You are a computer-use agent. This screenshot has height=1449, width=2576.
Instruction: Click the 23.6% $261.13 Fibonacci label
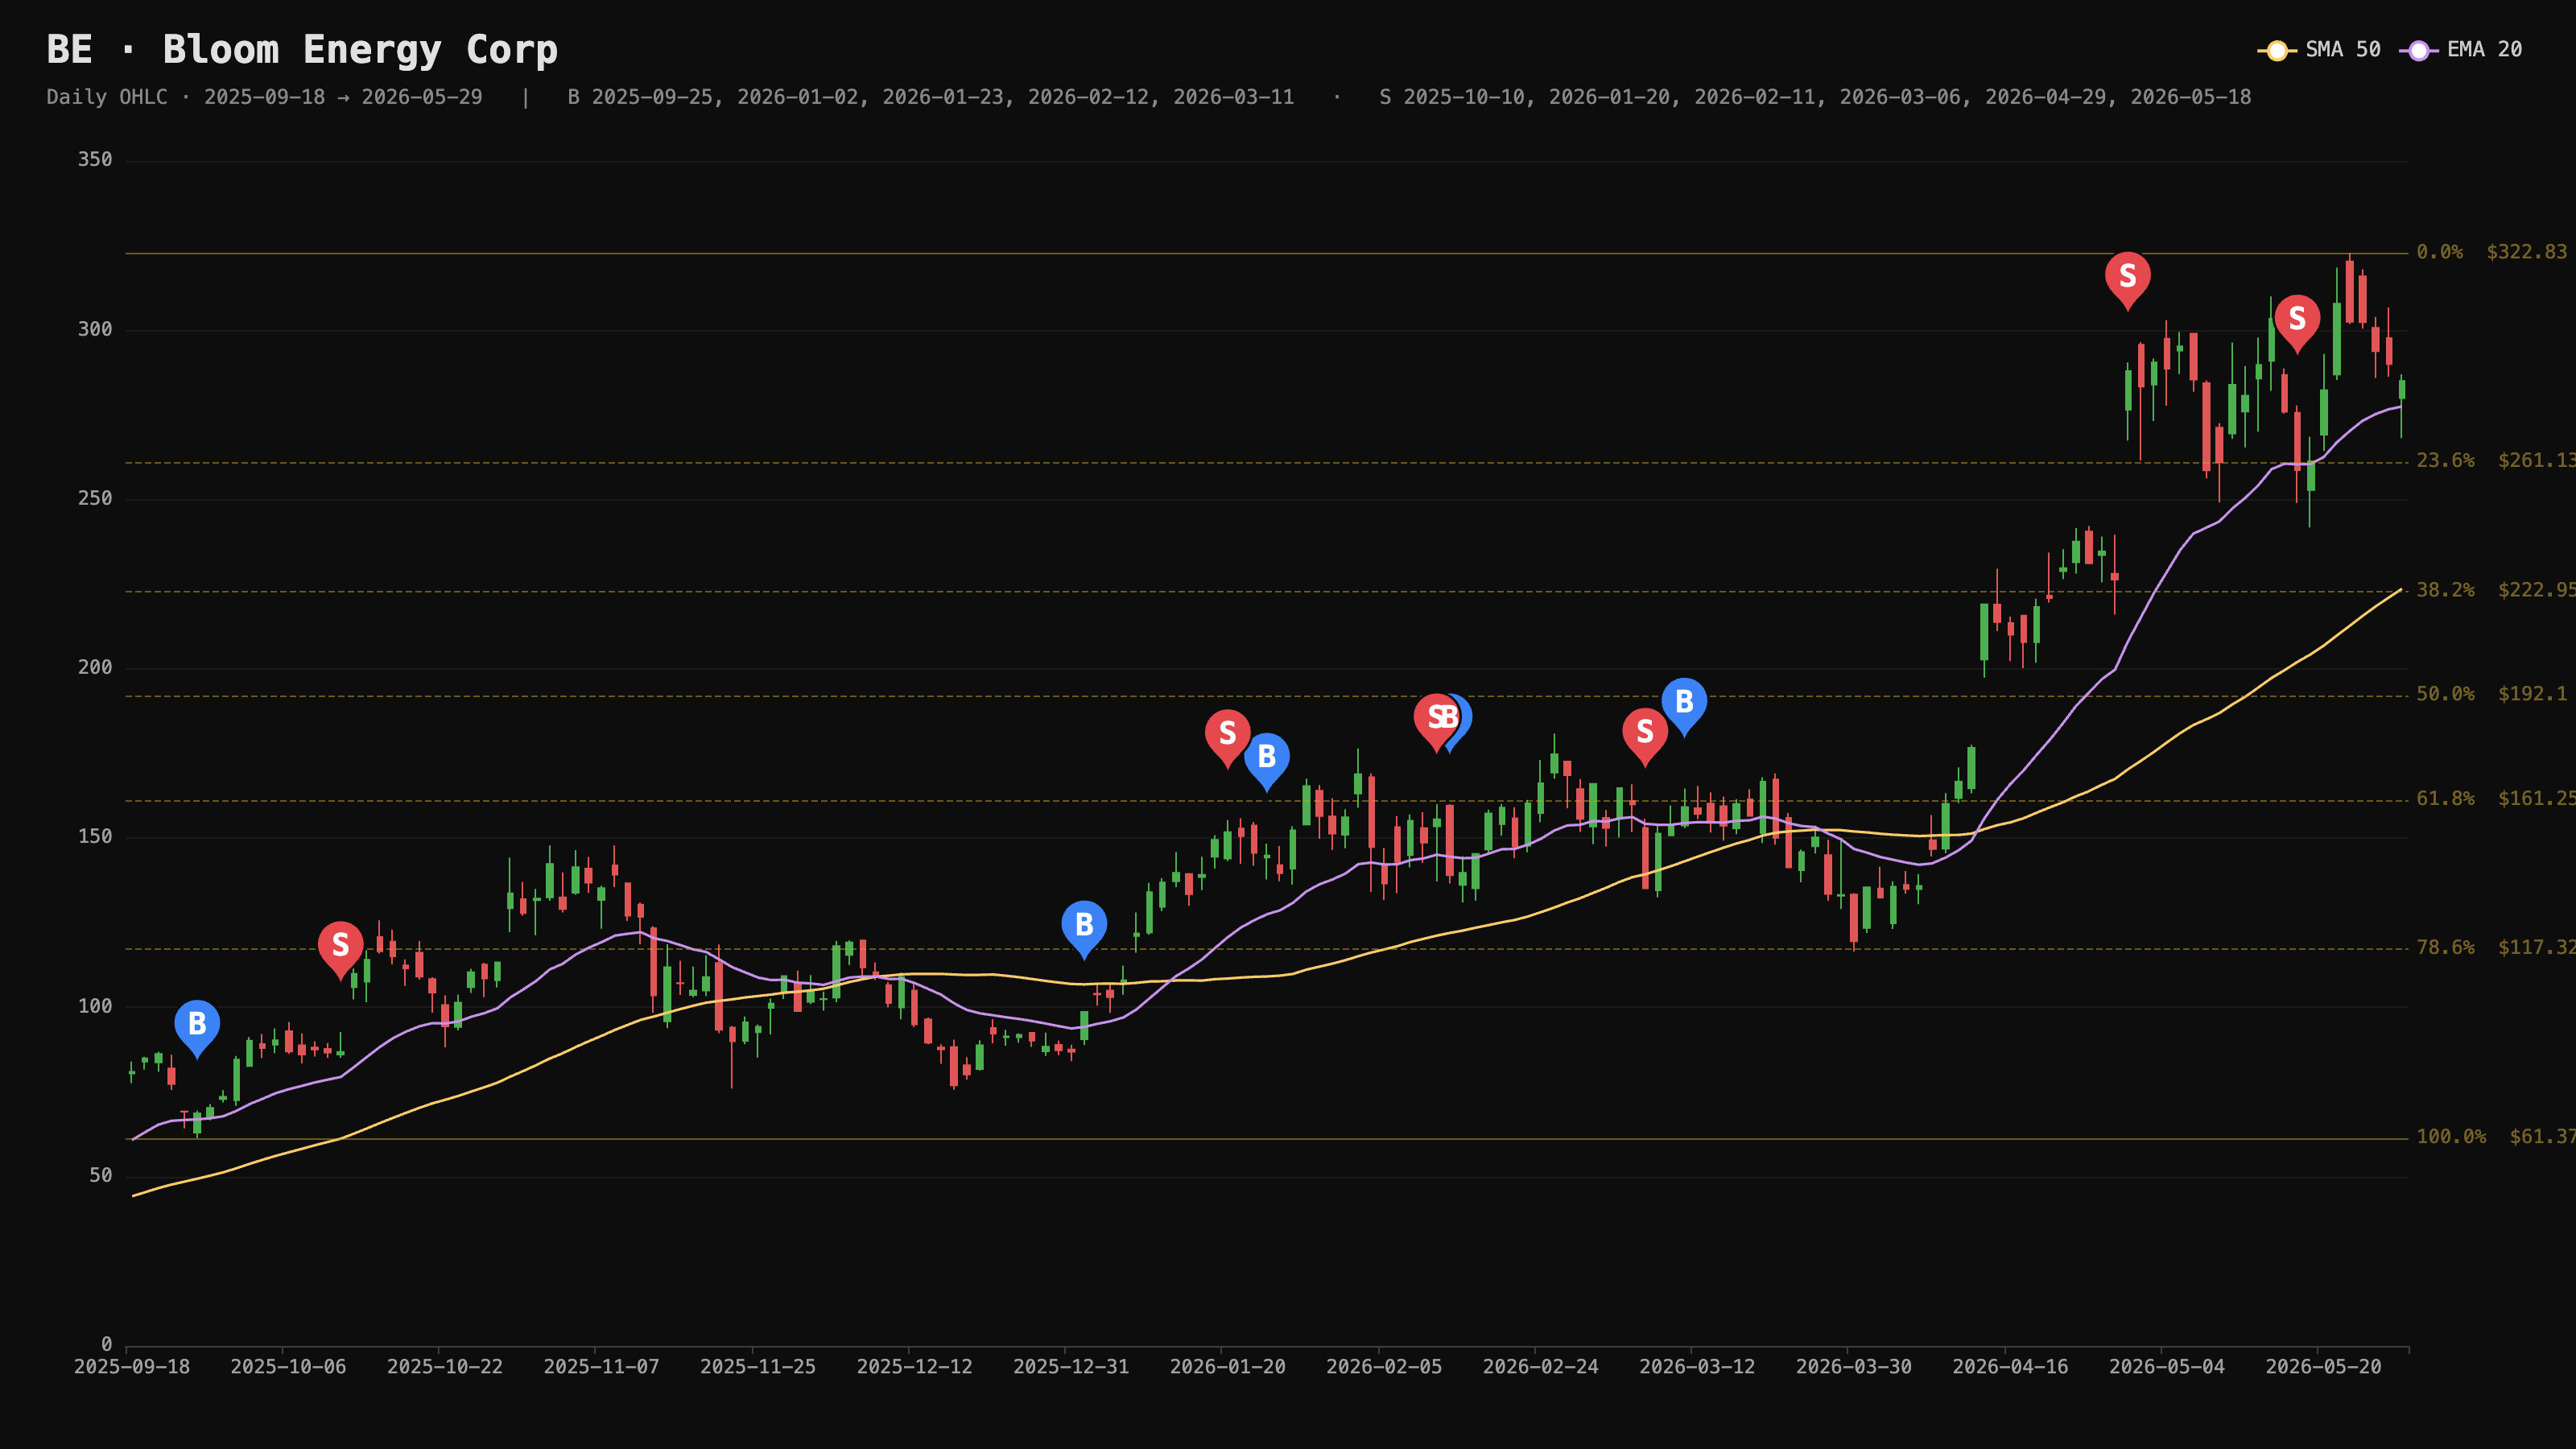click(x=2496, y=460)
